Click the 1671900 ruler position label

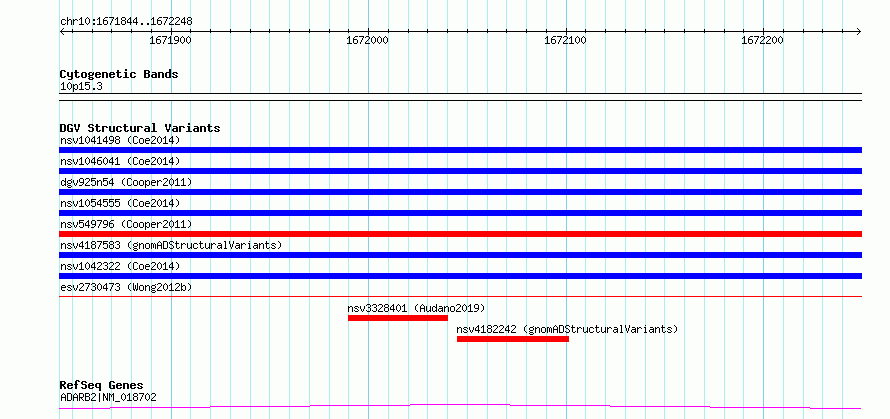(170, 40)
